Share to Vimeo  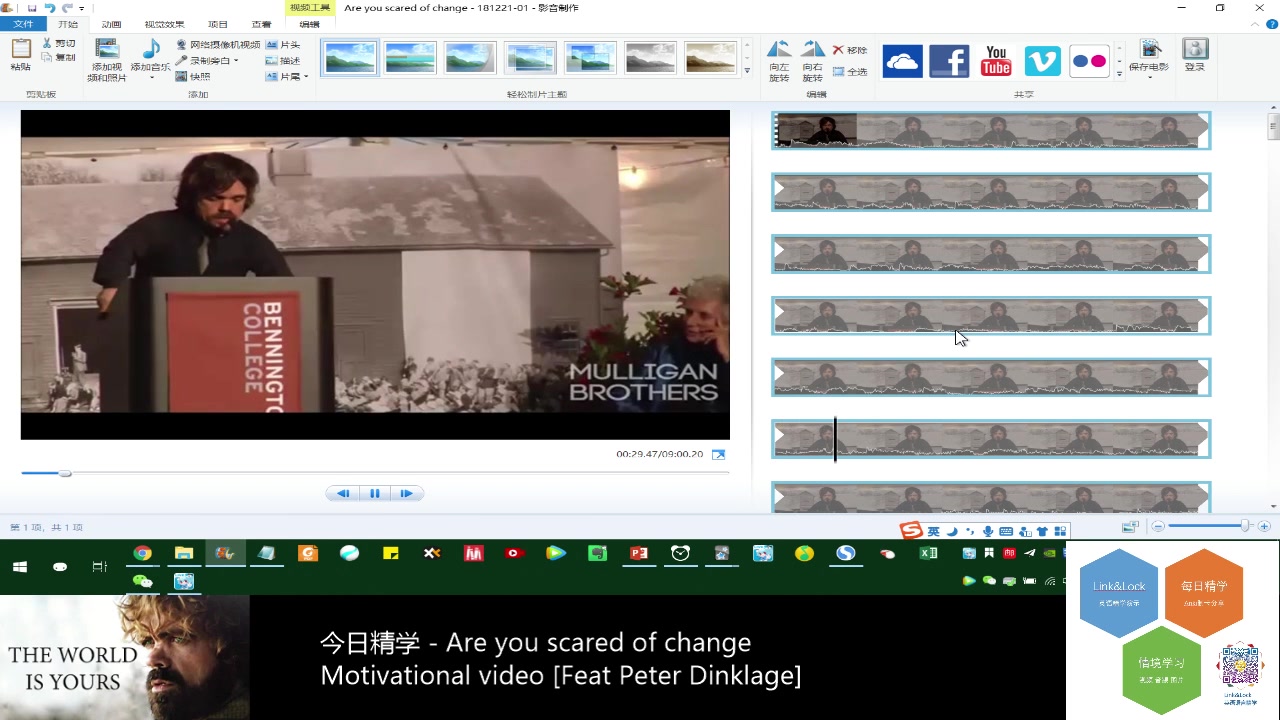1042,62
